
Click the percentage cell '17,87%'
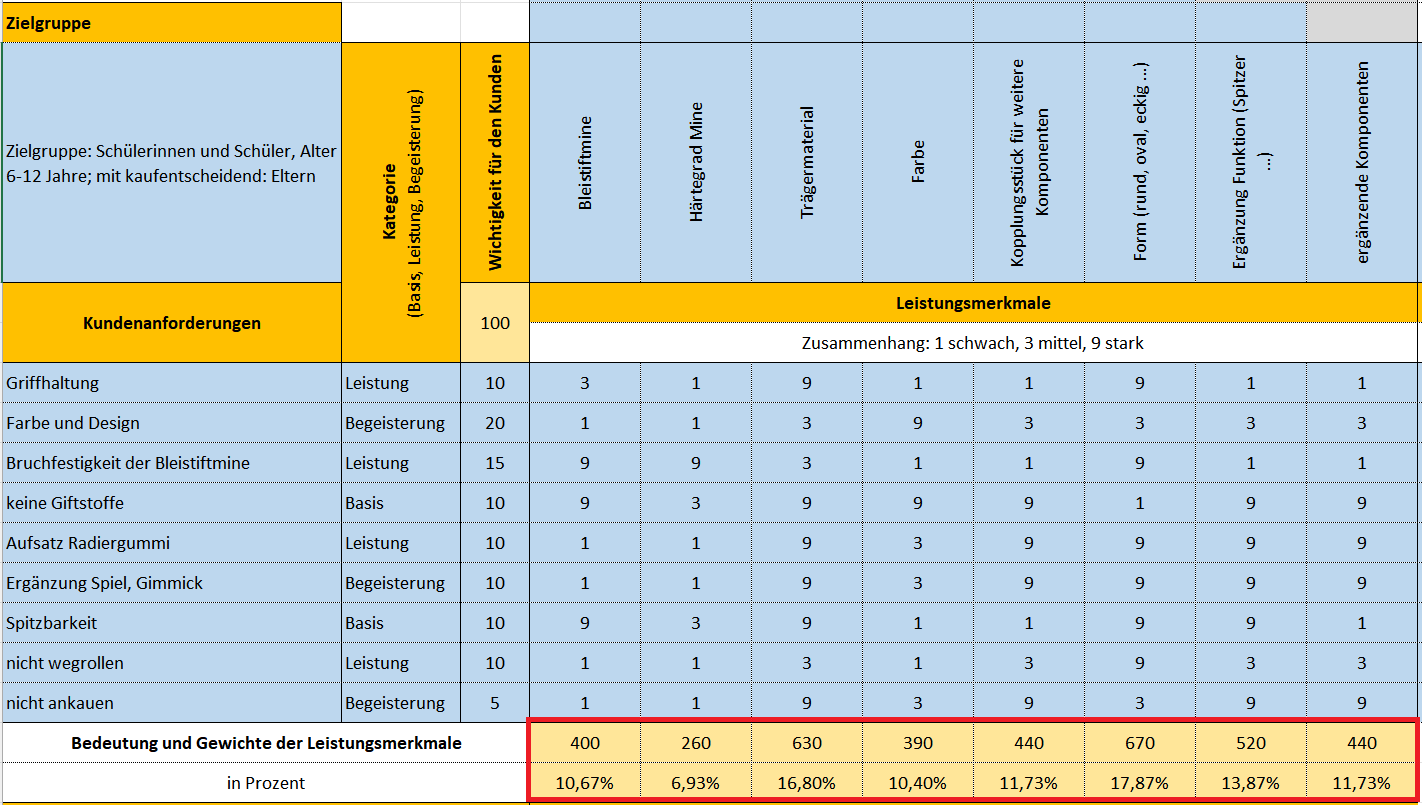pyautogui.click(x=1140, y=783)
